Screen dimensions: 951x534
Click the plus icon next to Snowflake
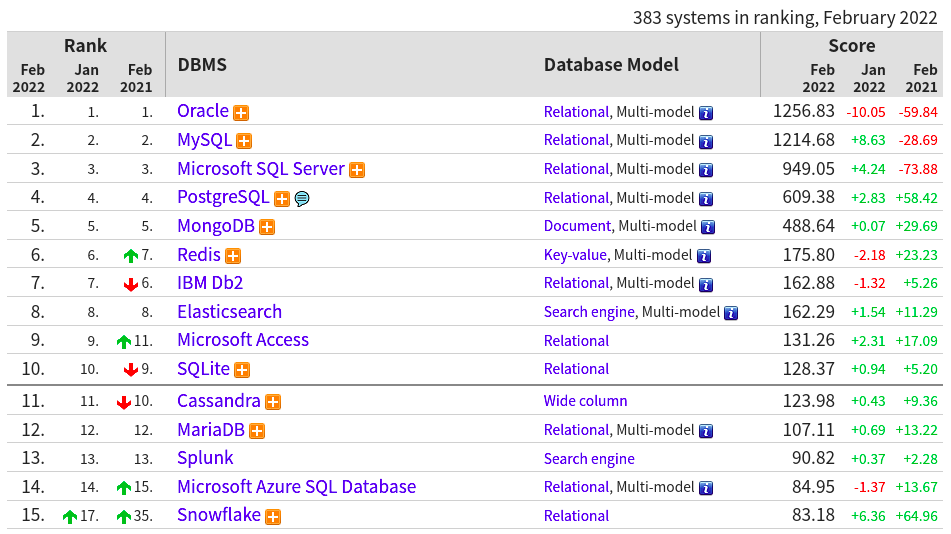pos(274,516)
